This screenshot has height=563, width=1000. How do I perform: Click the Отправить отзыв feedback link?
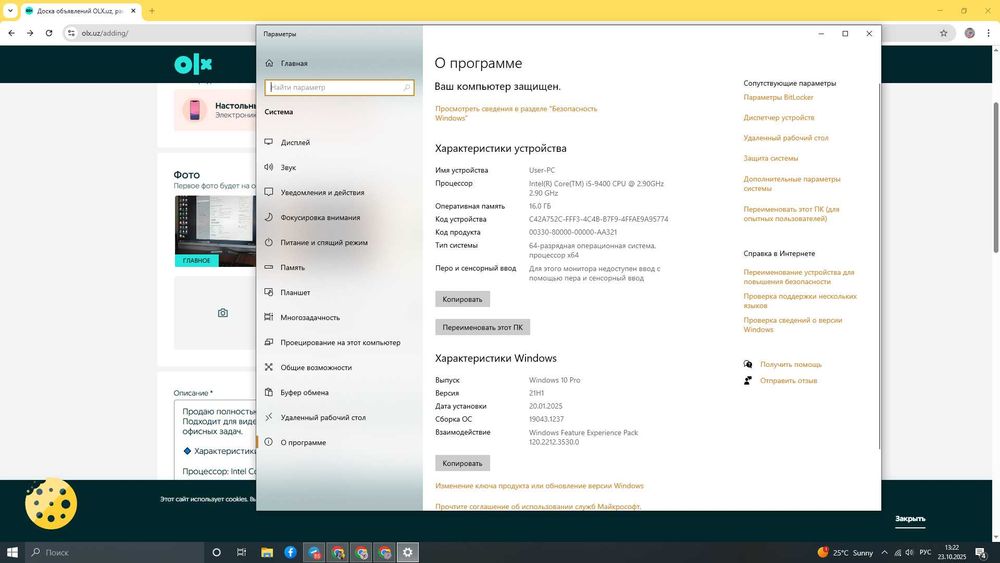pyautogui.click(x=788, y=381)
